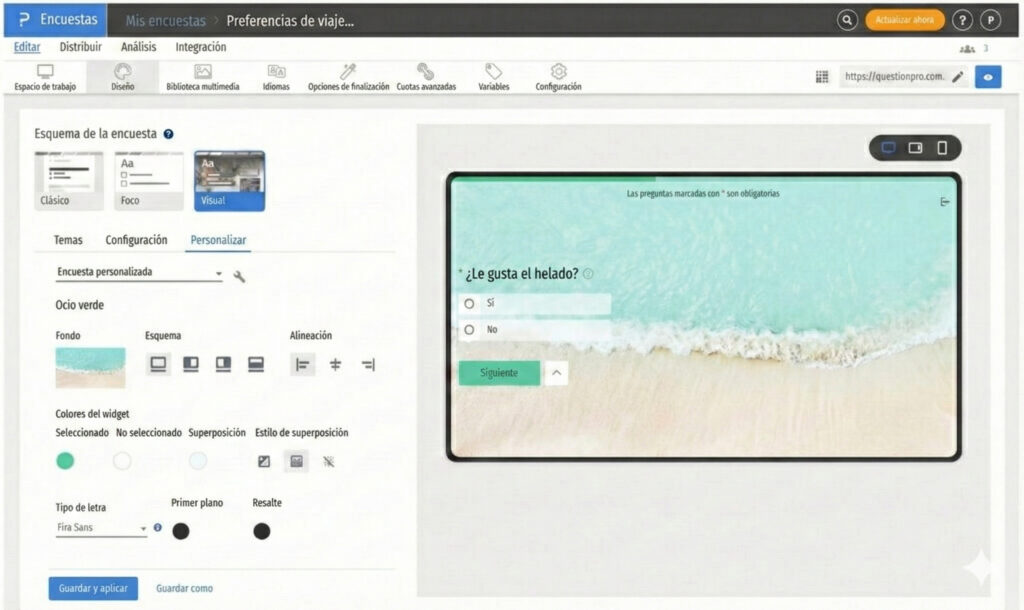
Task: Open the survey preview with the eye icon
Action: [x=988, y=76]
